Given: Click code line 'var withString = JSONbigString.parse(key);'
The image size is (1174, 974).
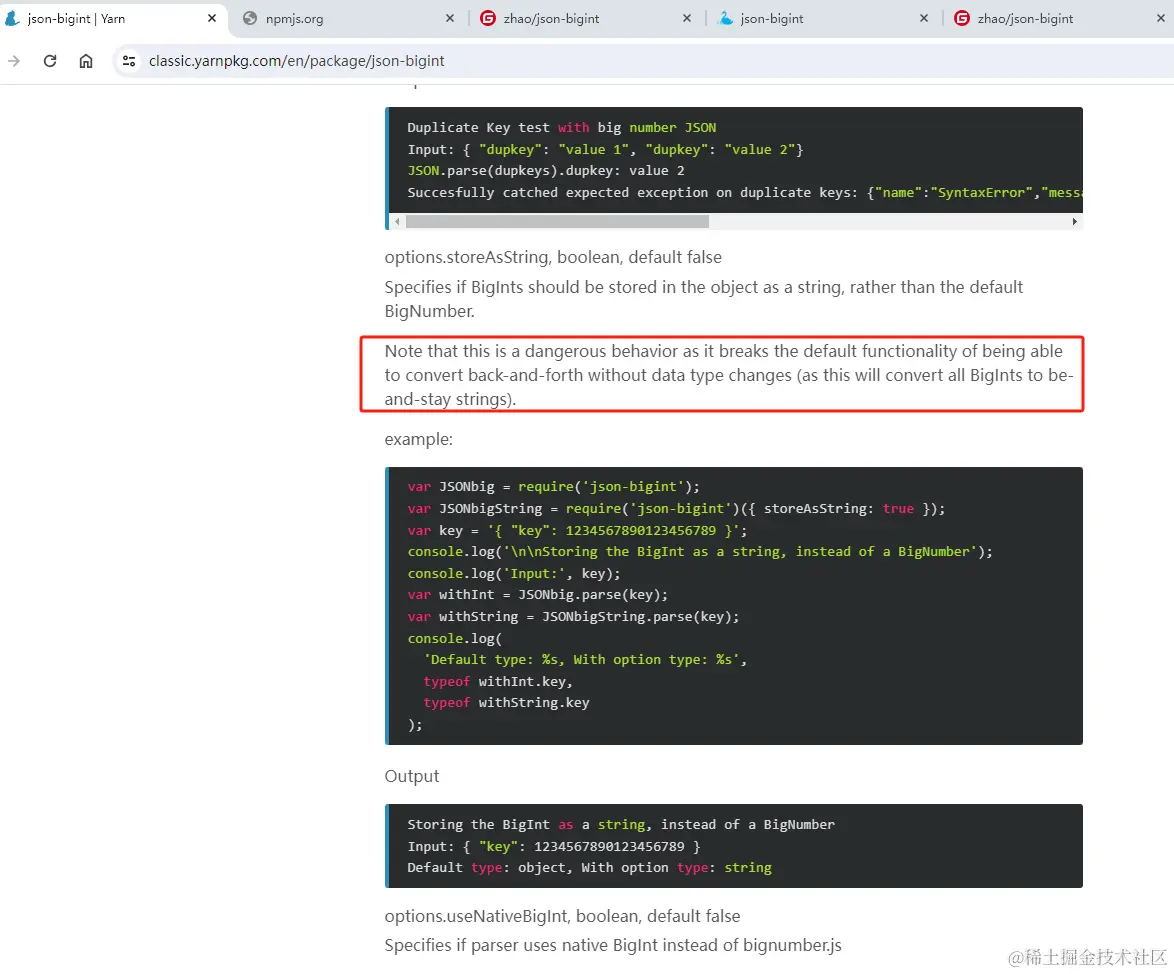Looking at the screenshot, I should click(x=573, y=616).
